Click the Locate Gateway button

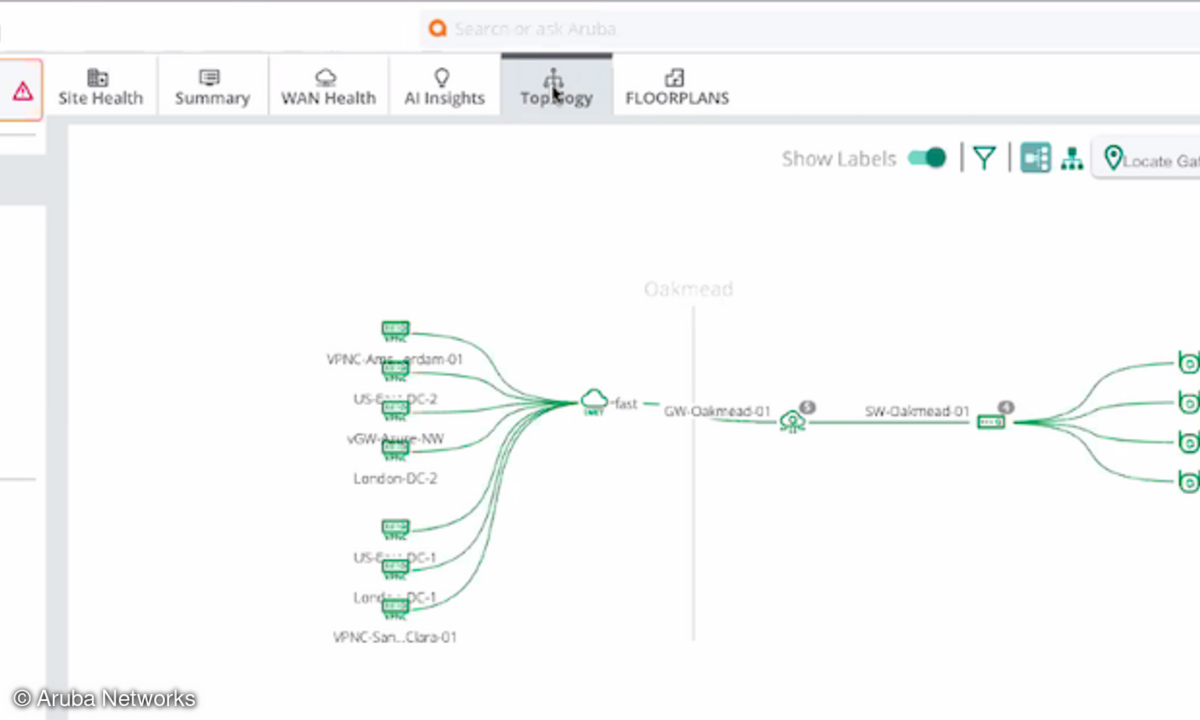(1147, 159)
